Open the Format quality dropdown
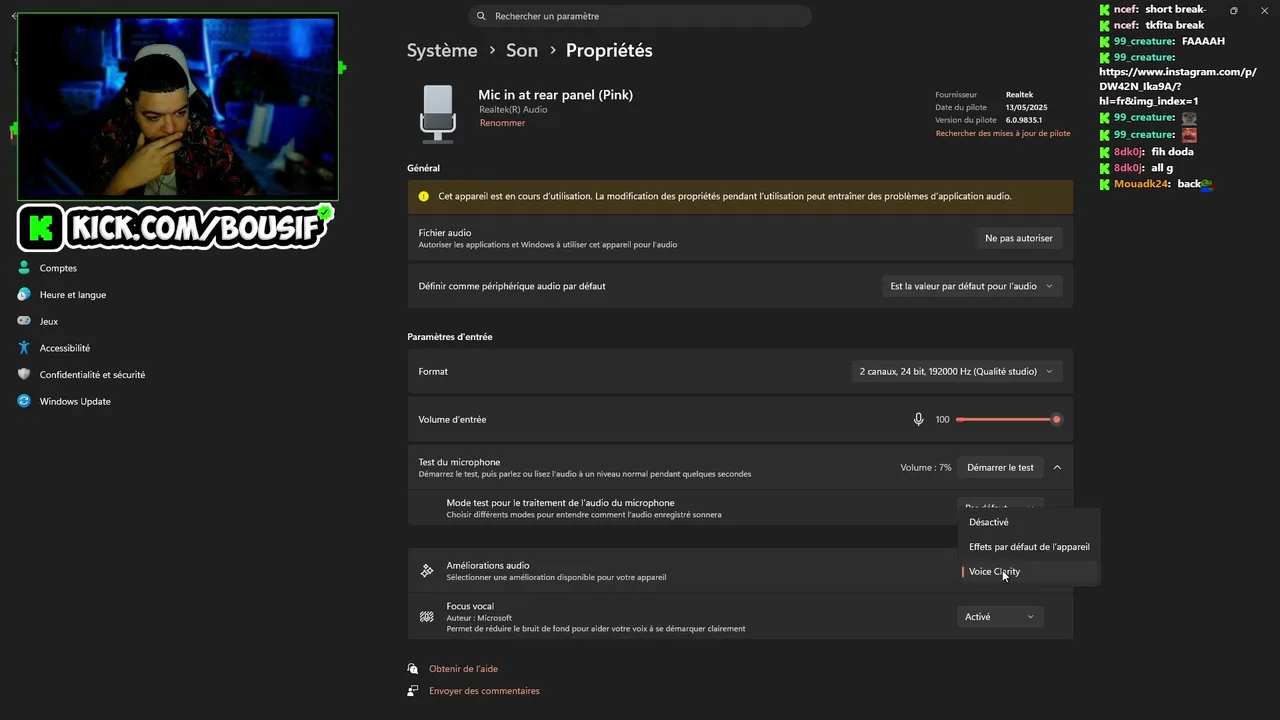Viewport: 1280px width, 720px height. (956, 371)
